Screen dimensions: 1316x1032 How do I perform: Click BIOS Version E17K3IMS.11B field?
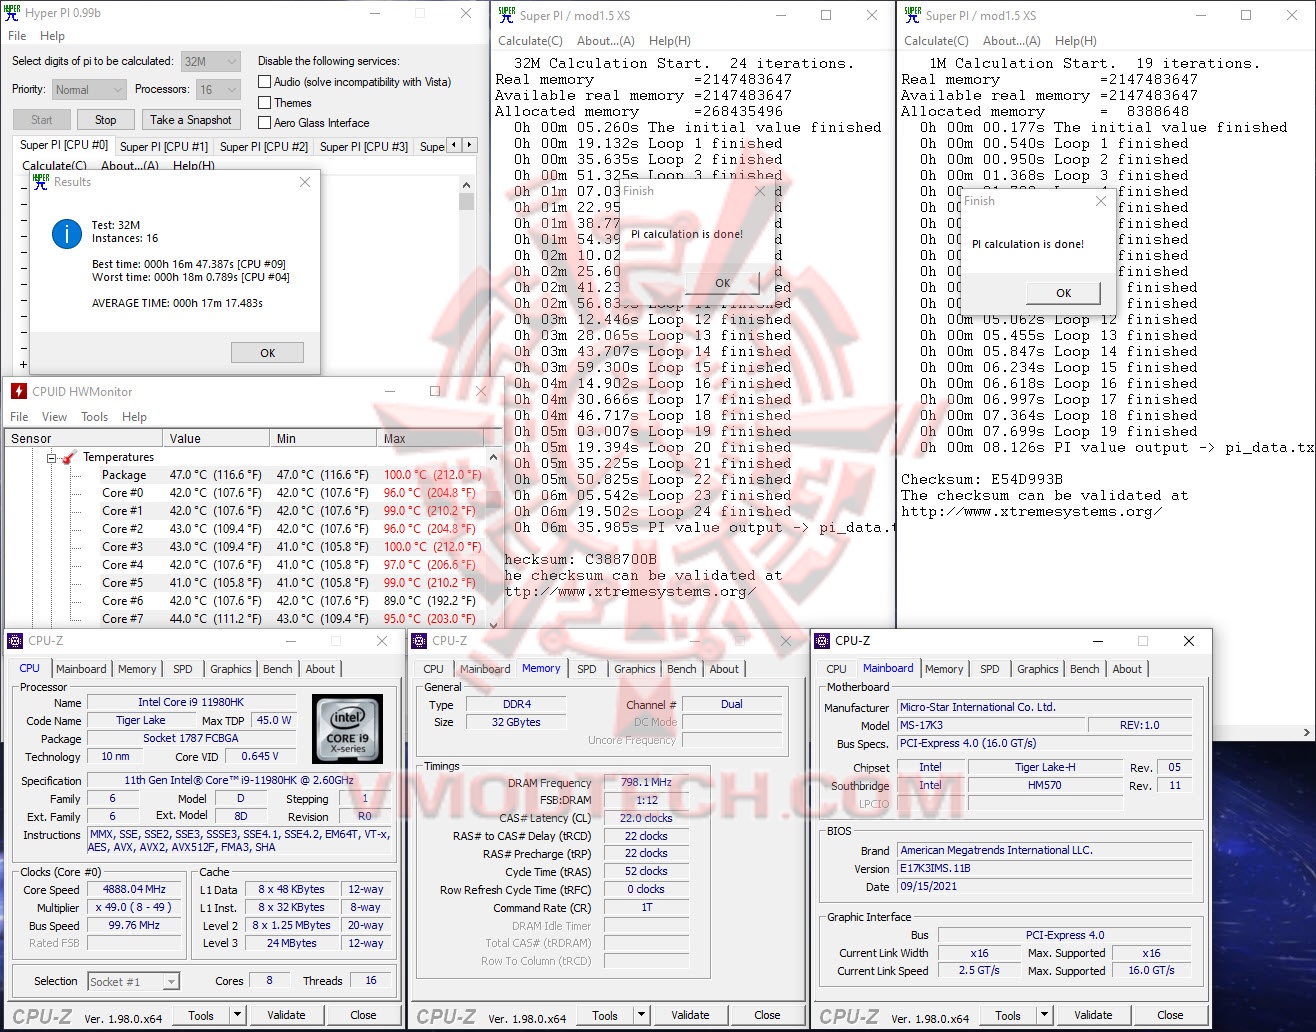pyautogui.click(x=1044, y=868)
